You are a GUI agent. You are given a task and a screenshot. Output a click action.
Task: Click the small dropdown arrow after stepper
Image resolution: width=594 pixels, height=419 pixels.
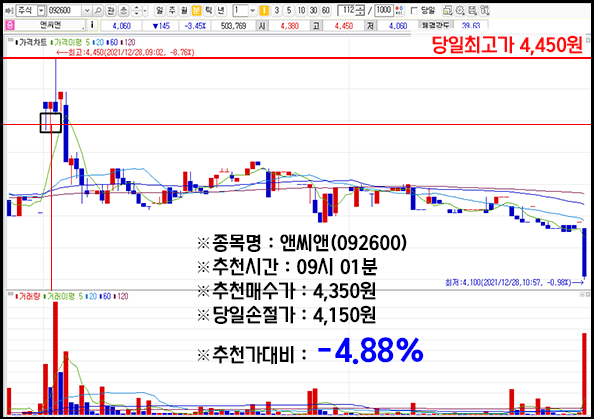[145, 11]
